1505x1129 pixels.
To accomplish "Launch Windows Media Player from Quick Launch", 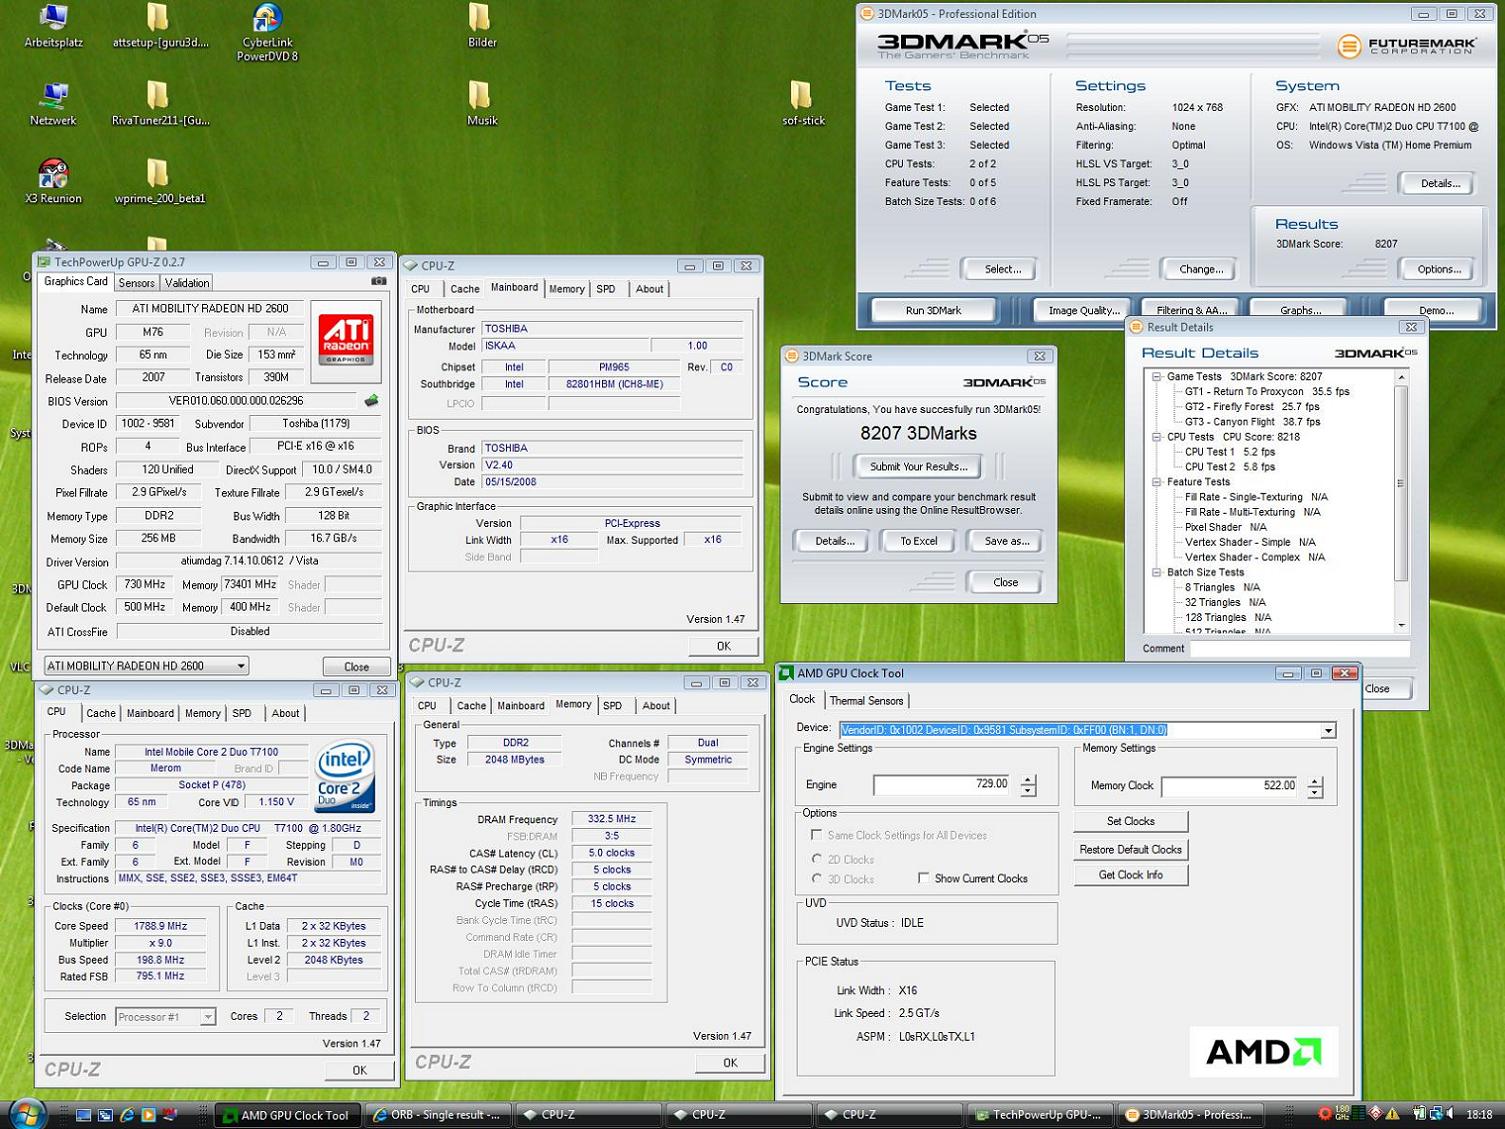I will tap(149, 1115).
